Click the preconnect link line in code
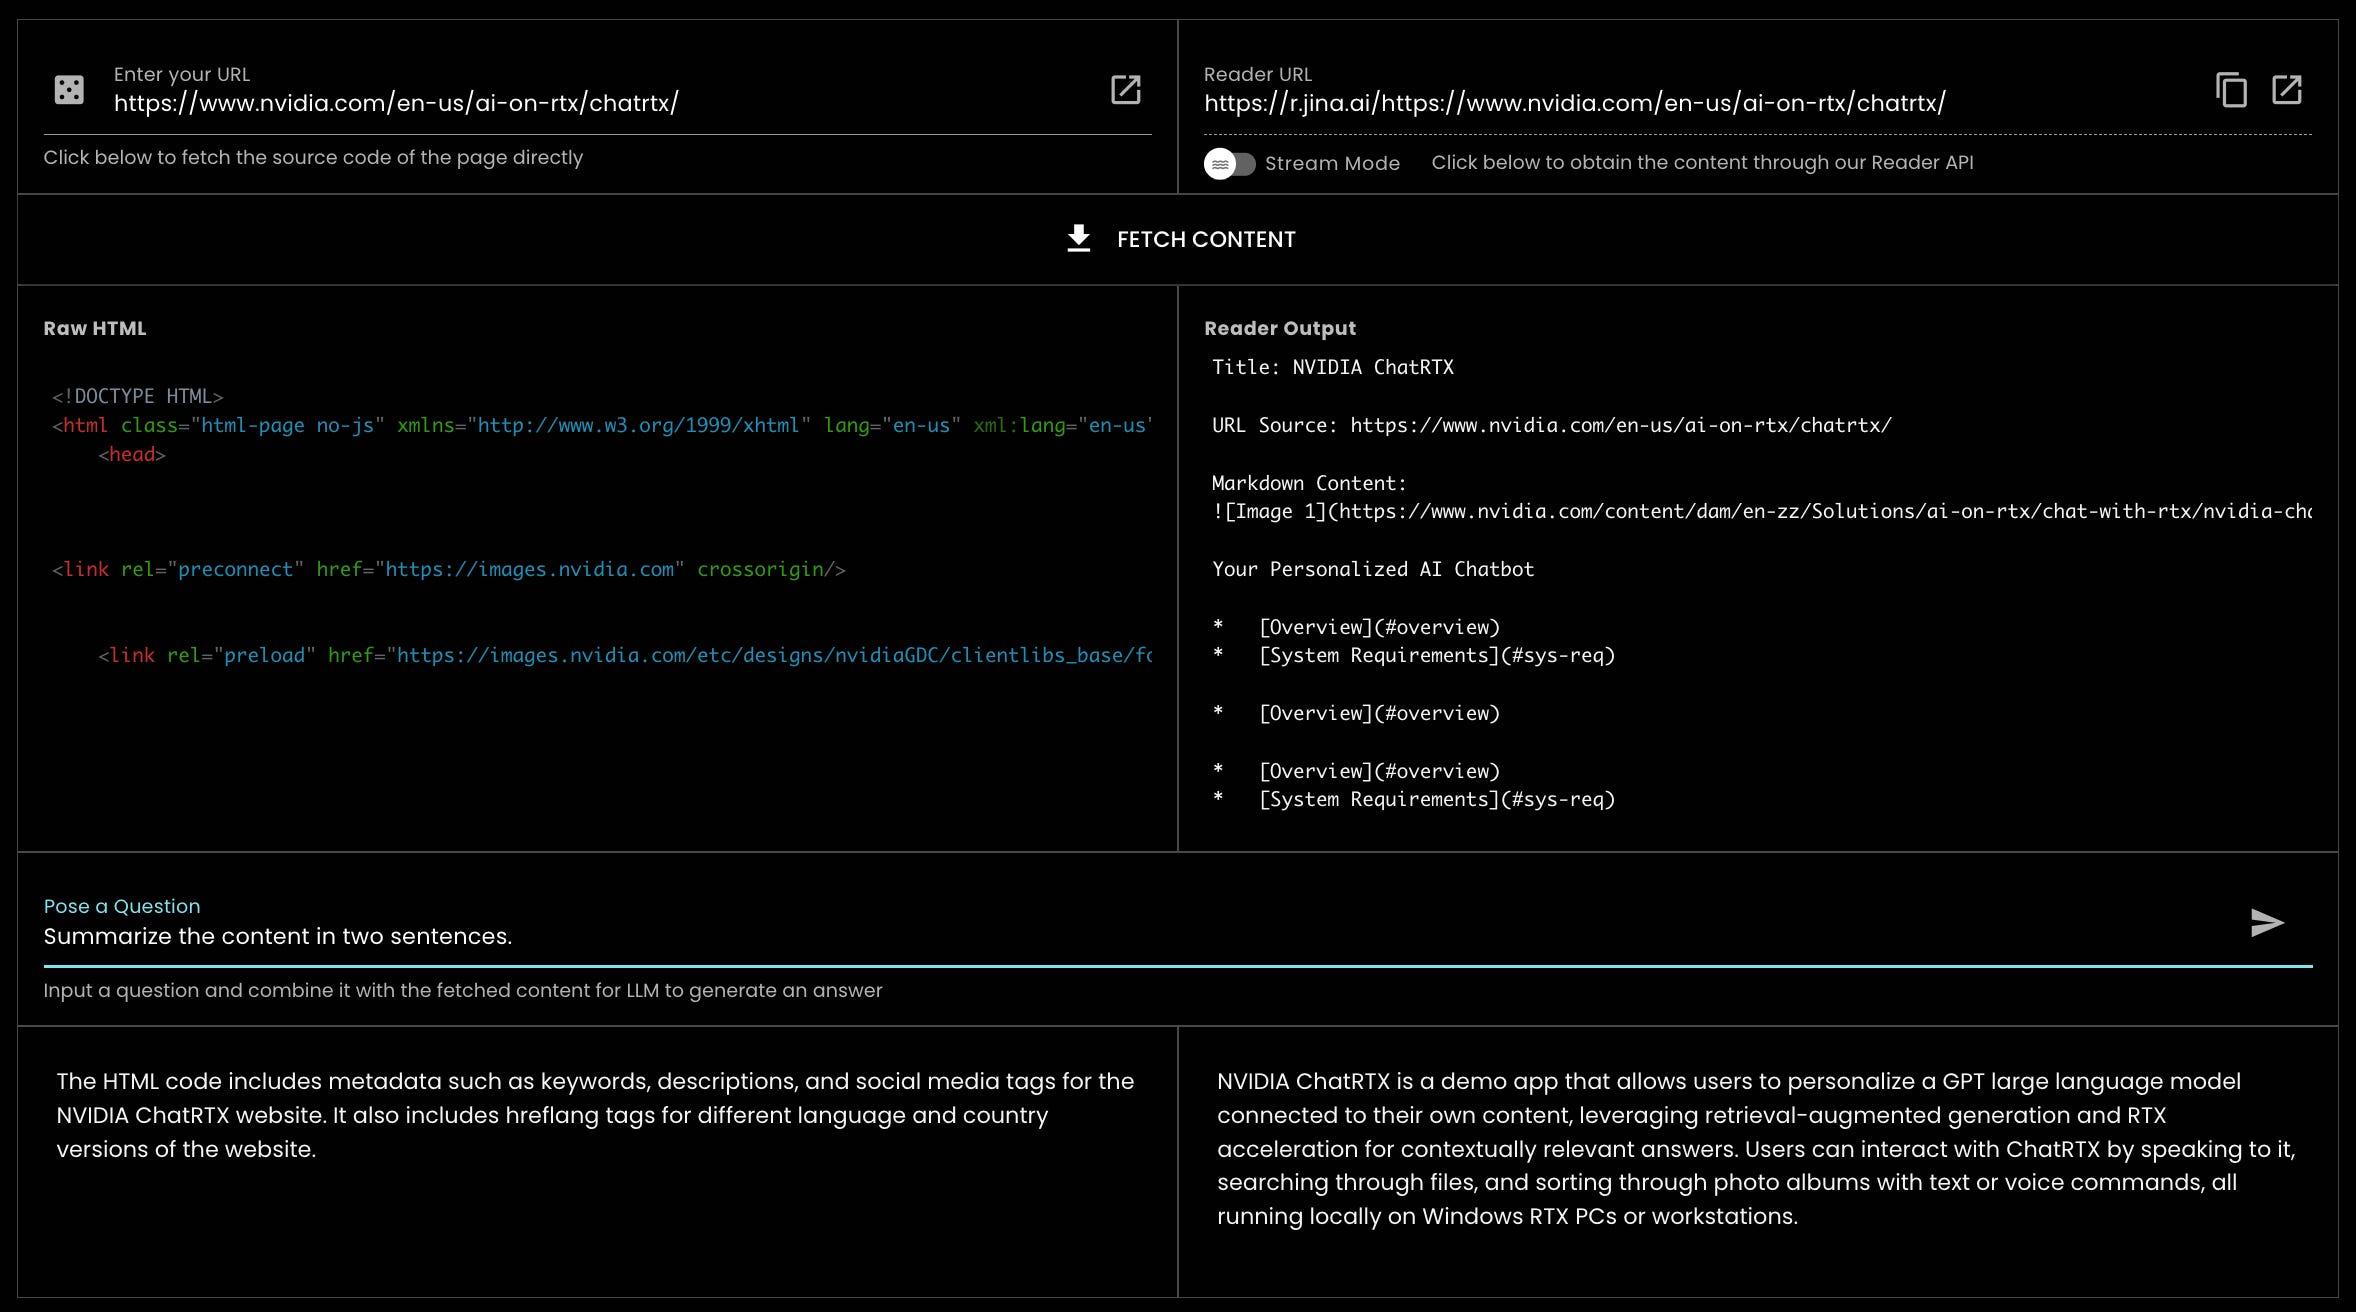 449,569
